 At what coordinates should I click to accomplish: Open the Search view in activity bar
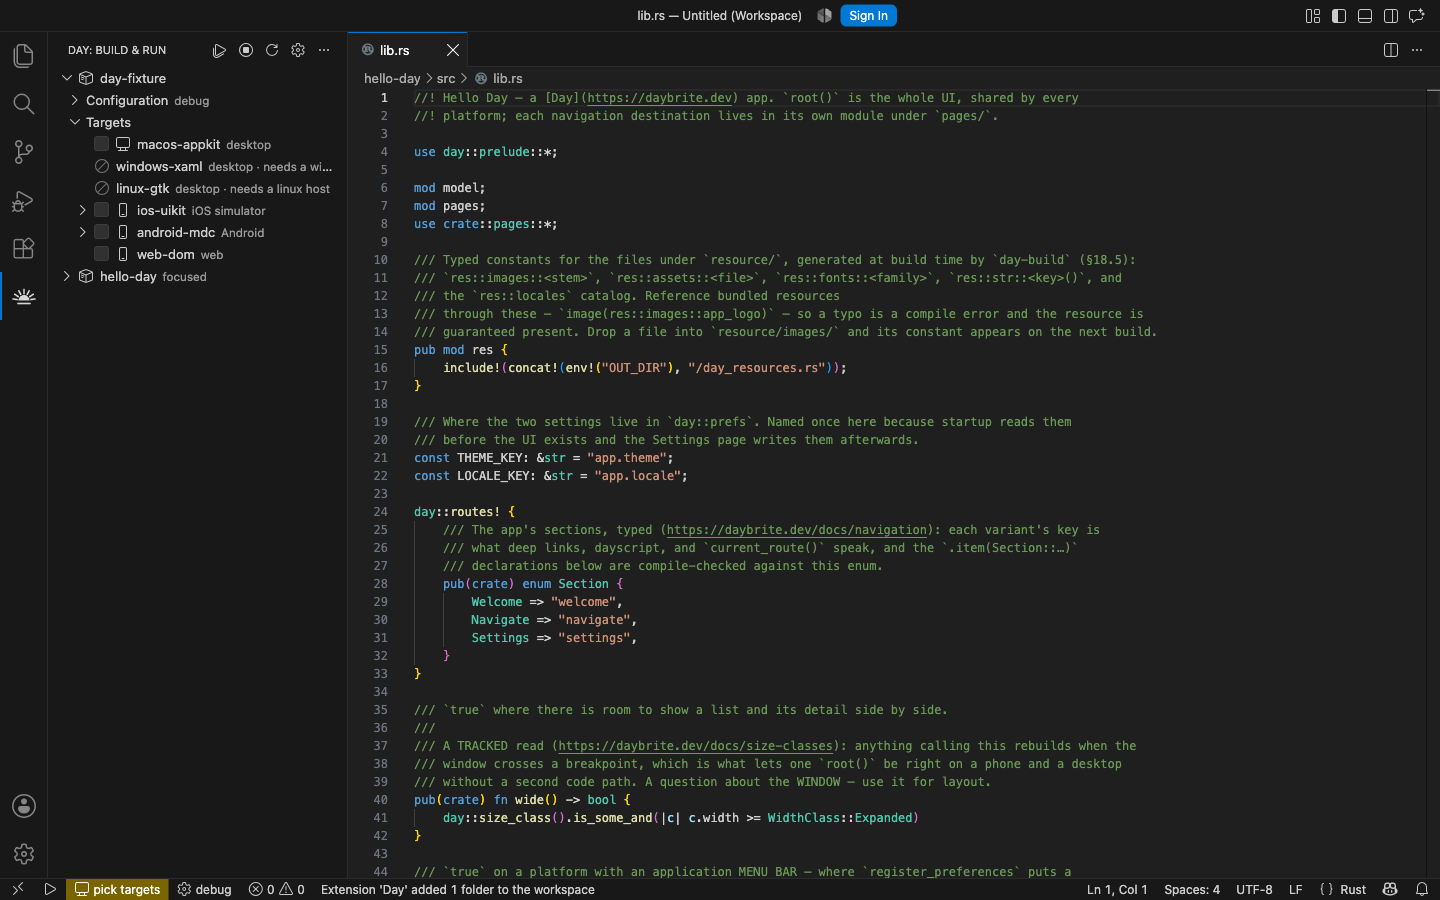pos(23,104)
